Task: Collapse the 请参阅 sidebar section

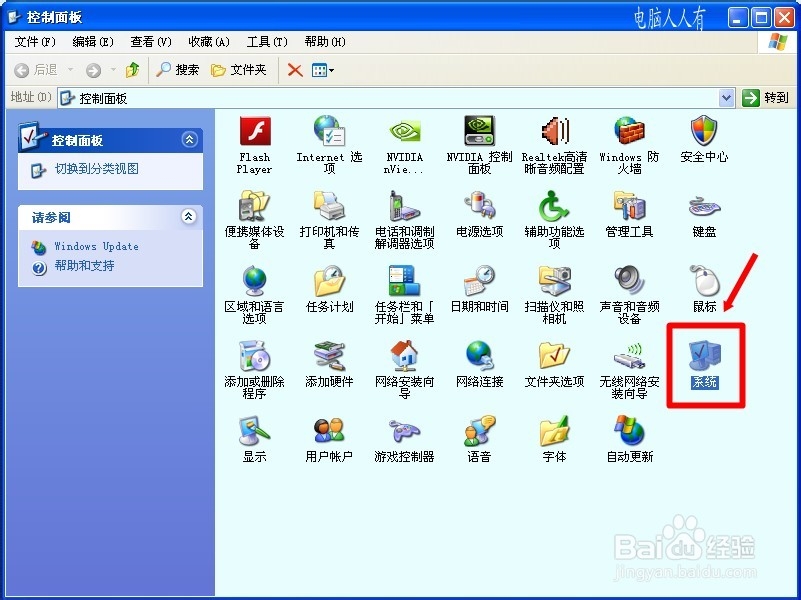Action: [190, 217]
